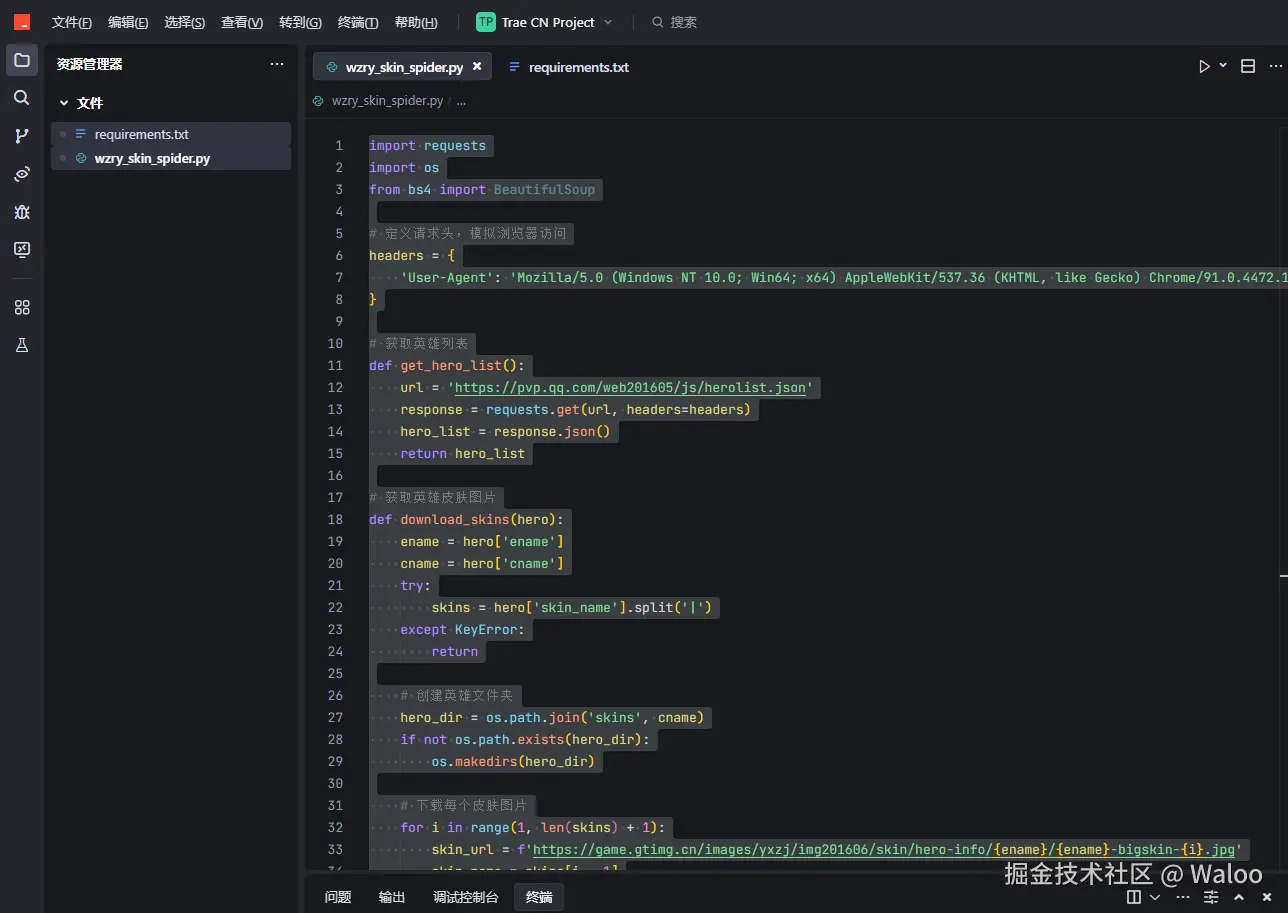Screen dimensions: 1288x913
Task: Maximize the bottom panel using the up chevron
Action: click(x=1238, y=897)
